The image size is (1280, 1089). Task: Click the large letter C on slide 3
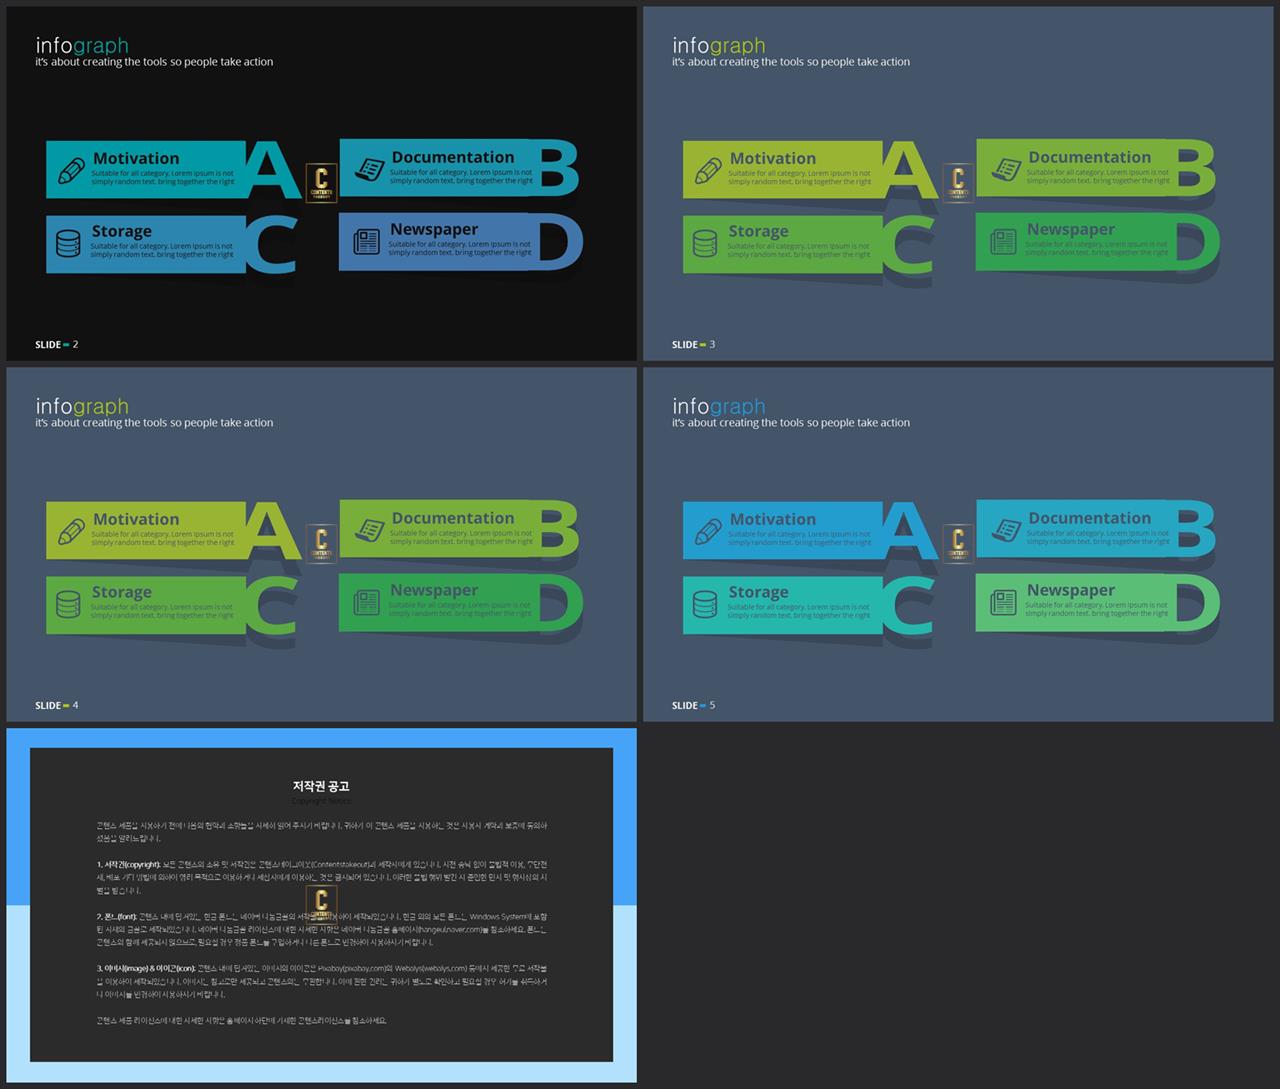point(908,244)
